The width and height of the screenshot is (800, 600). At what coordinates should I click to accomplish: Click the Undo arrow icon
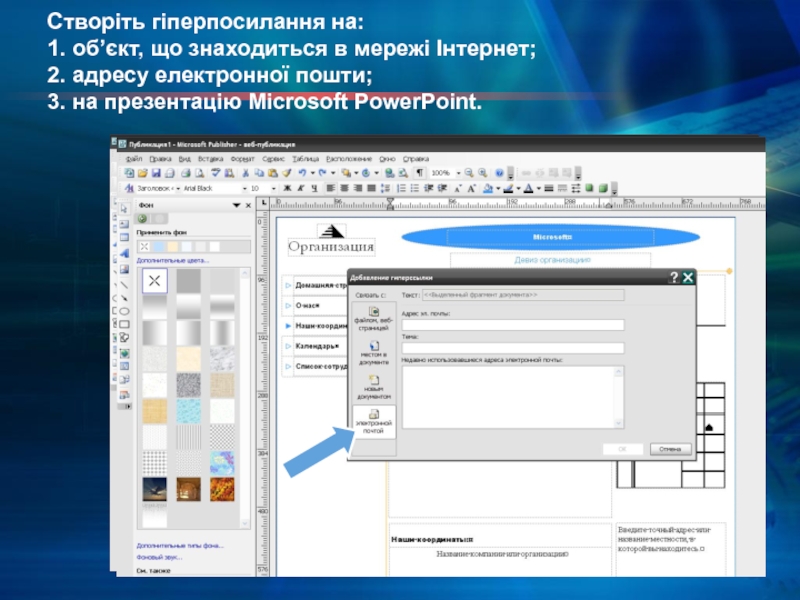click(302, 173)
